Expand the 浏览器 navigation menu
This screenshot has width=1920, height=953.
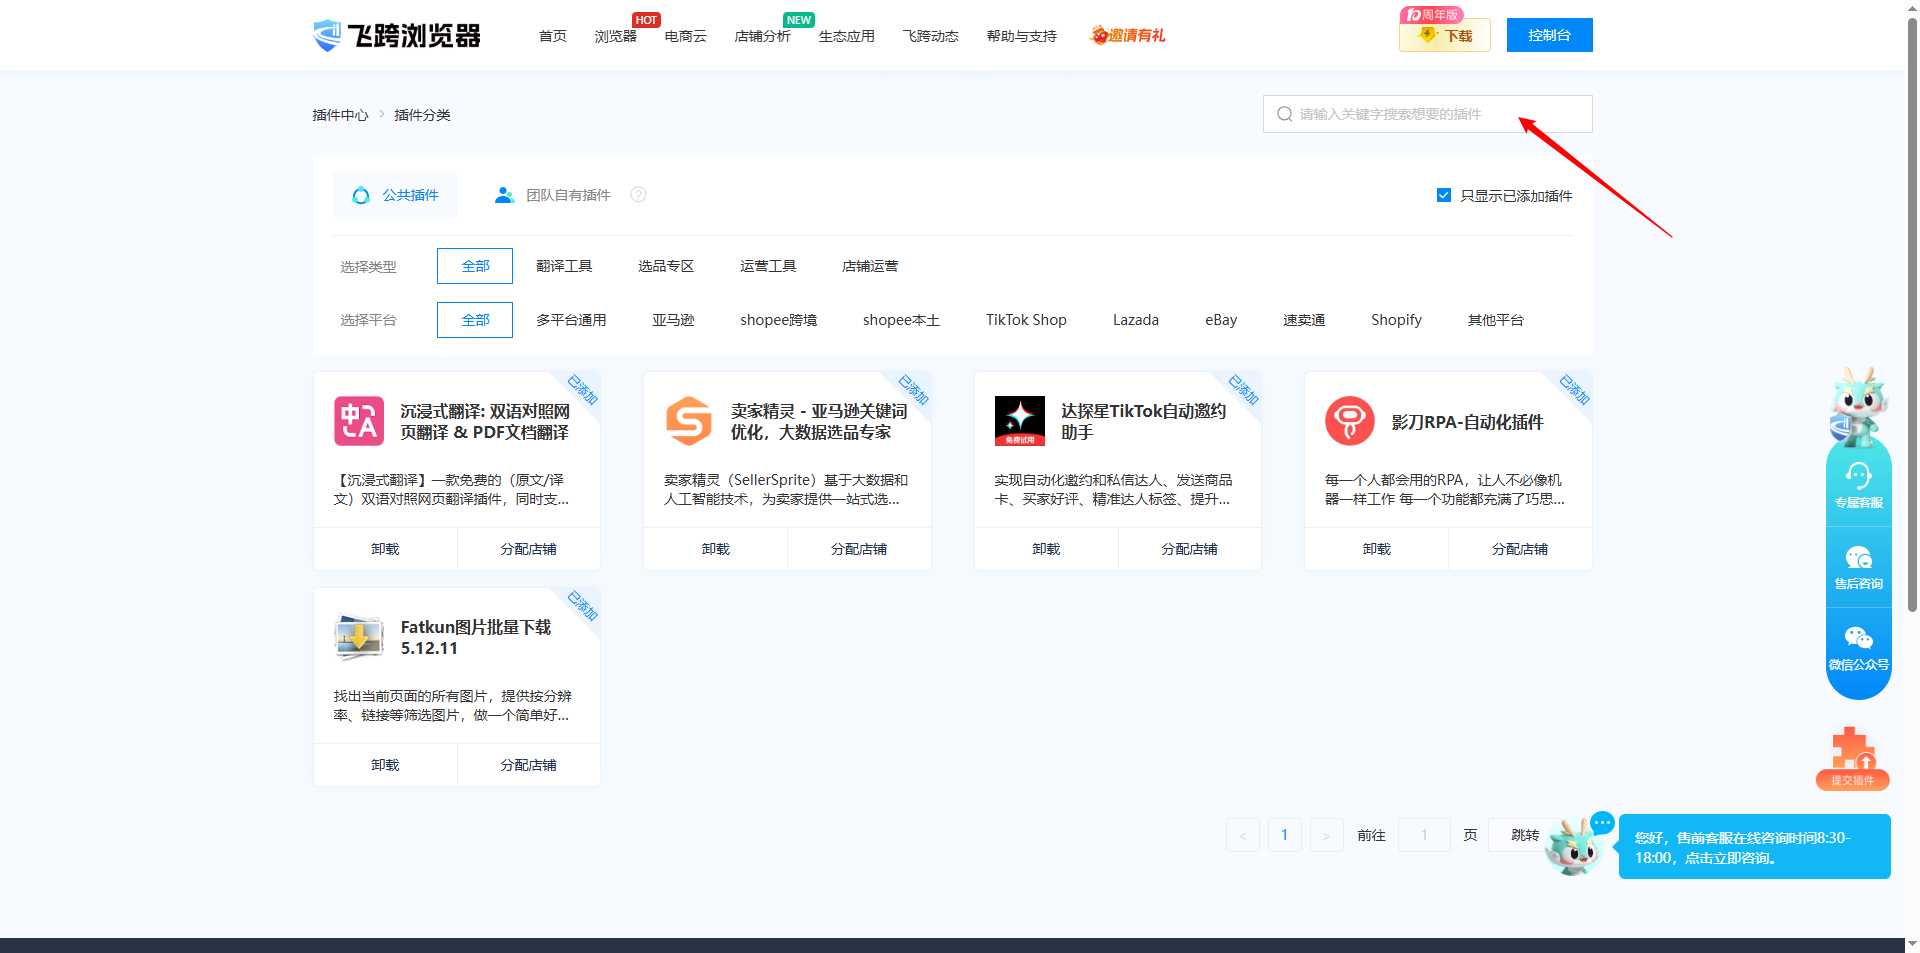tap(615, 36)
